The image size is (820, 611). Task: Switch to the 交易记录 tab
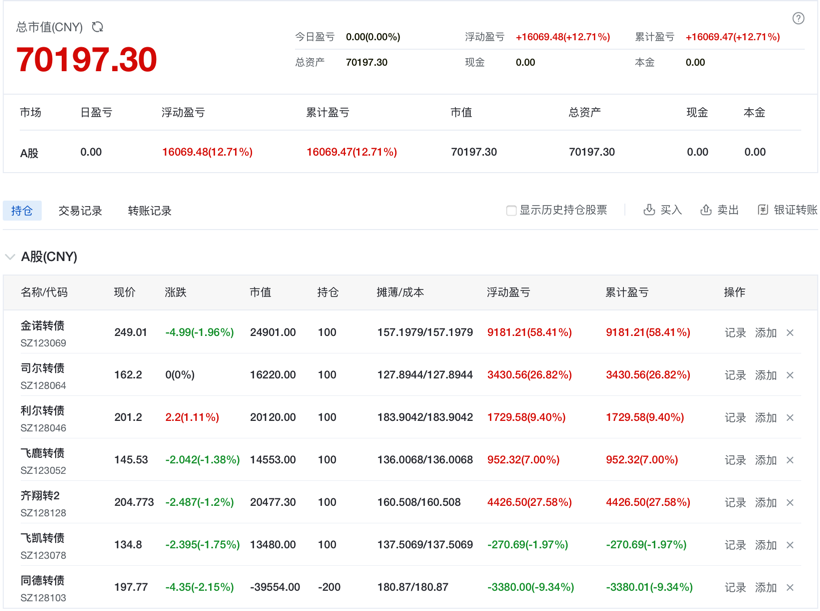[80, 211]
